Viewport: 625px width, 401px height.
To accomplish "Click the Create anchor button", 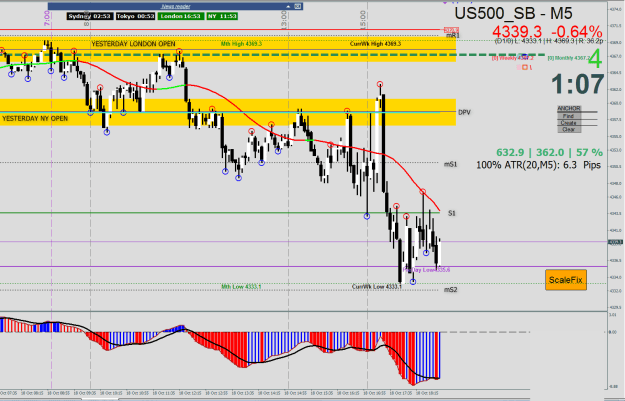I will pyautogui.click(x=569, y=123).
